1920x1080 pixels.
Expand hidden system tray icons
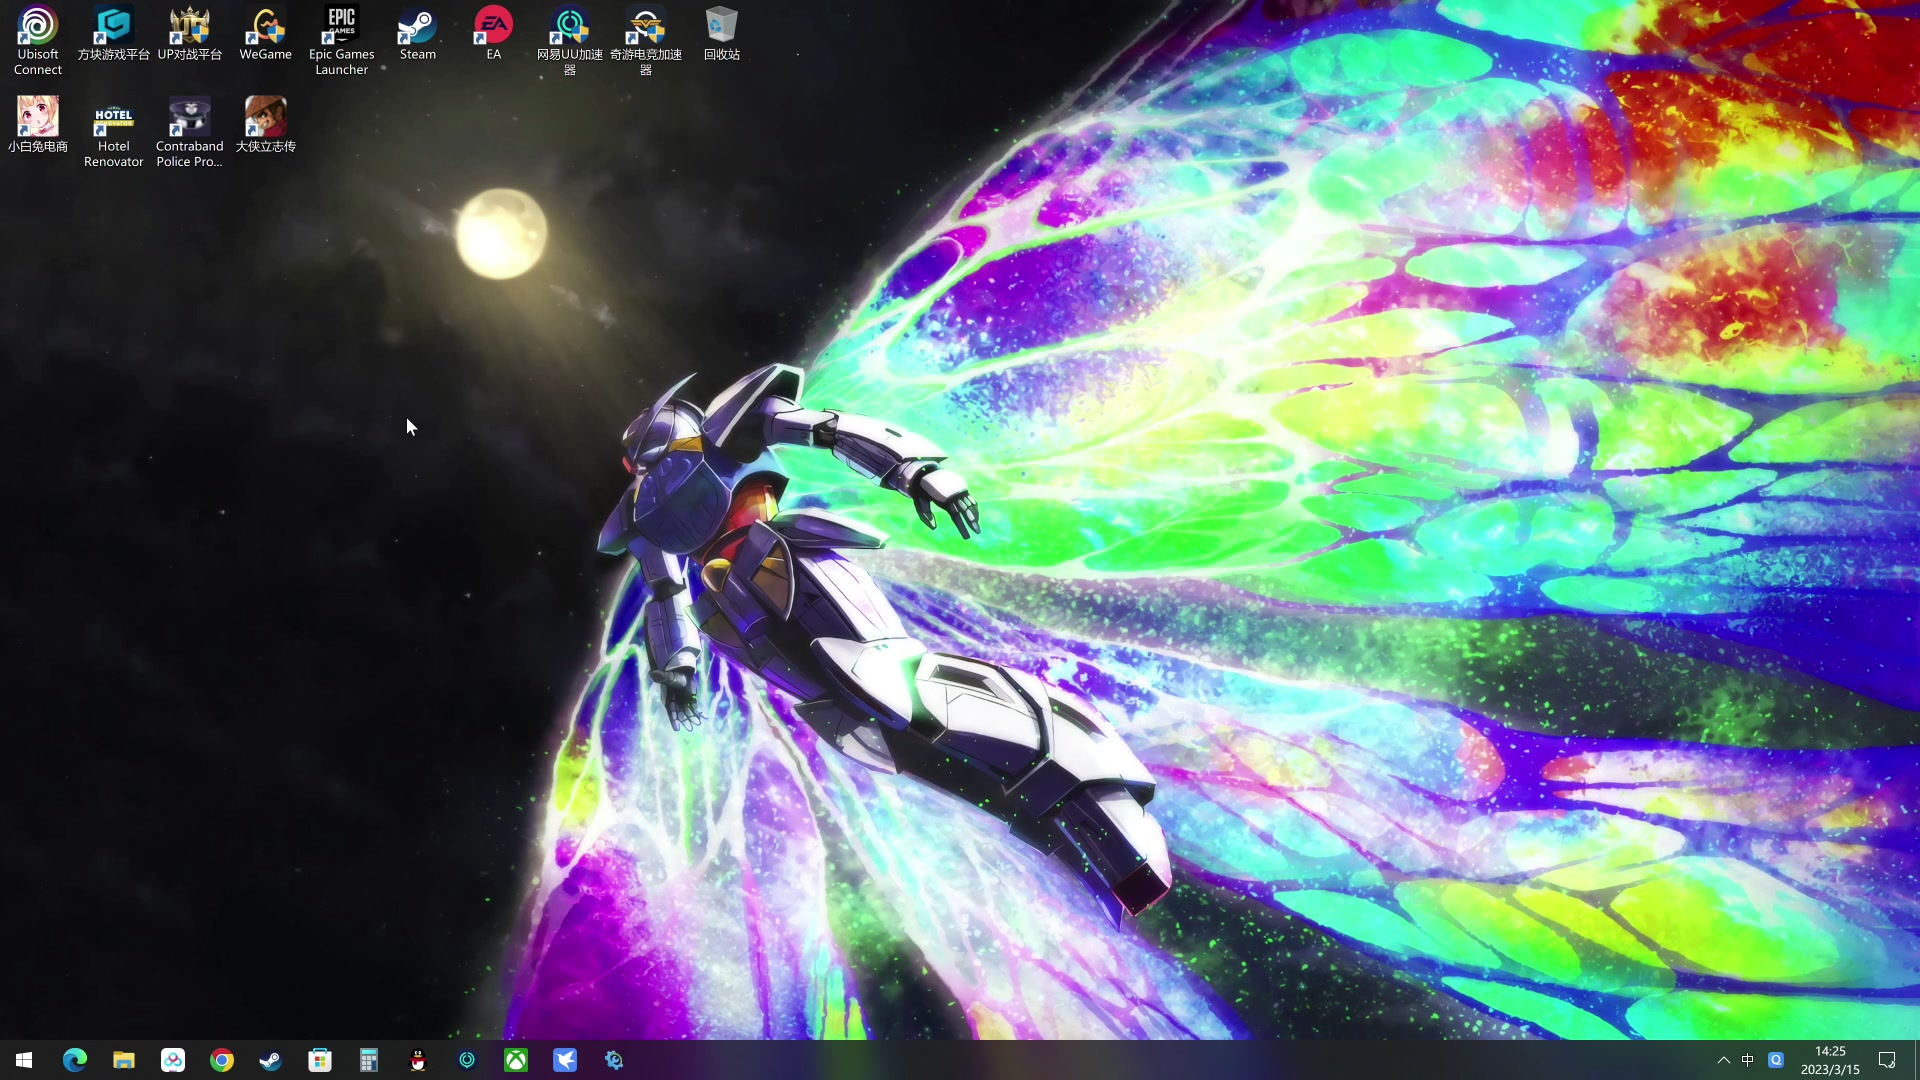(1723, 1060)
